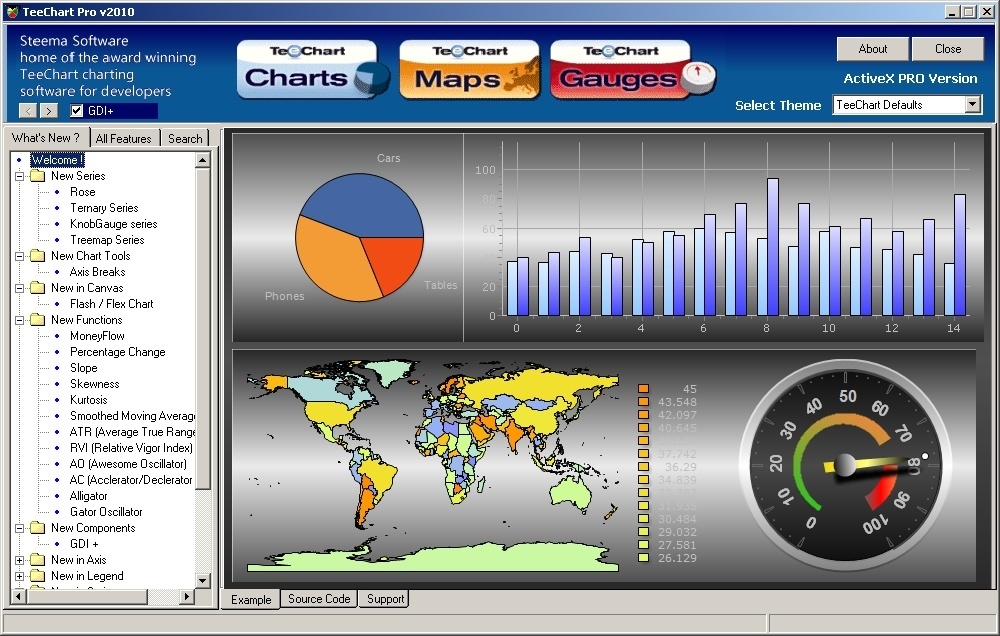Collapse the New Functions node
The height and width of the screenshot is (636, 1000).
(x=20, y=320)
